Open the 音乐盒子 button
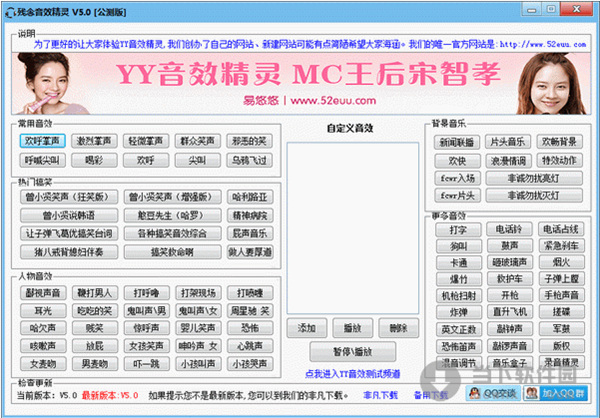600x418 pixels. click(510, 362)
